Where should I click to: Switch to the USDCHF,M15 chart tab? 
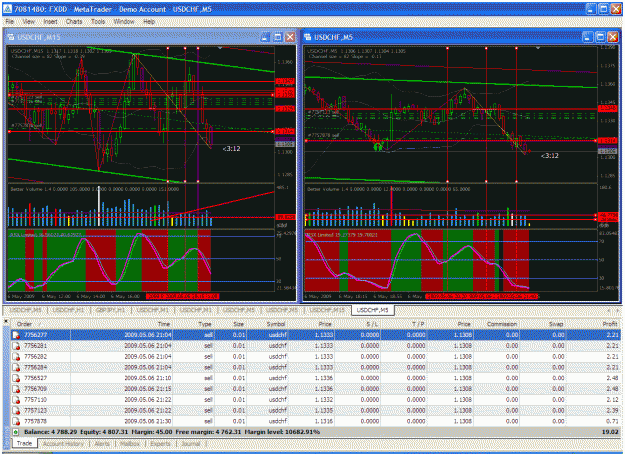327,310
